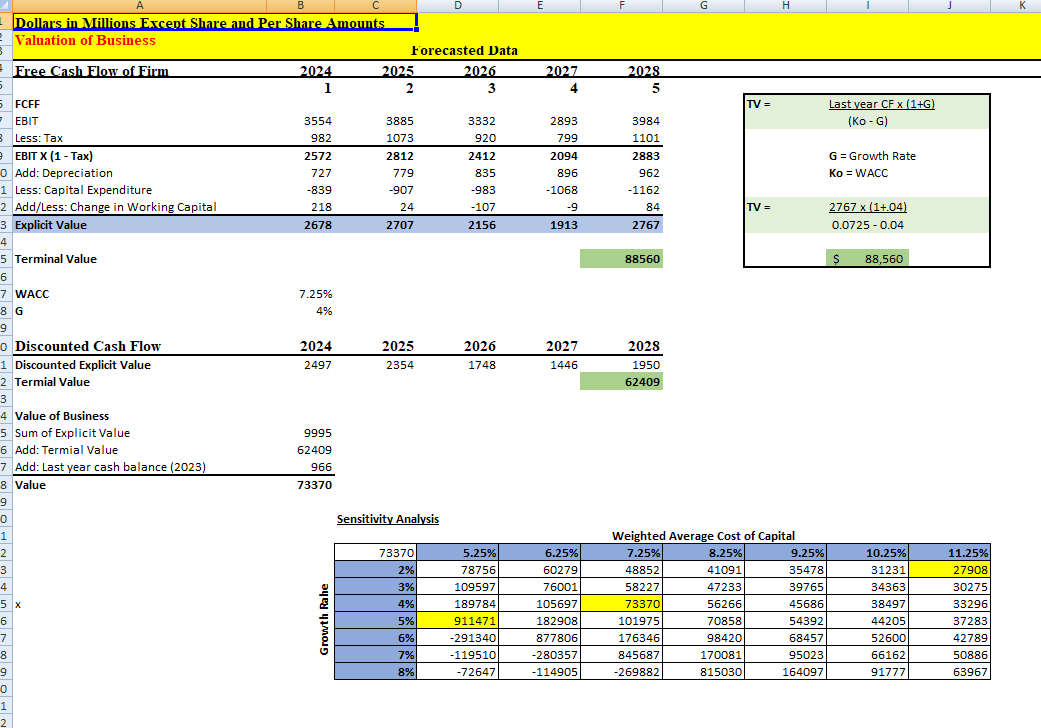Click the WACC value 7.25% in column B
The height and width of the screenshot is (728, 1041).
(x=316, y=295)
